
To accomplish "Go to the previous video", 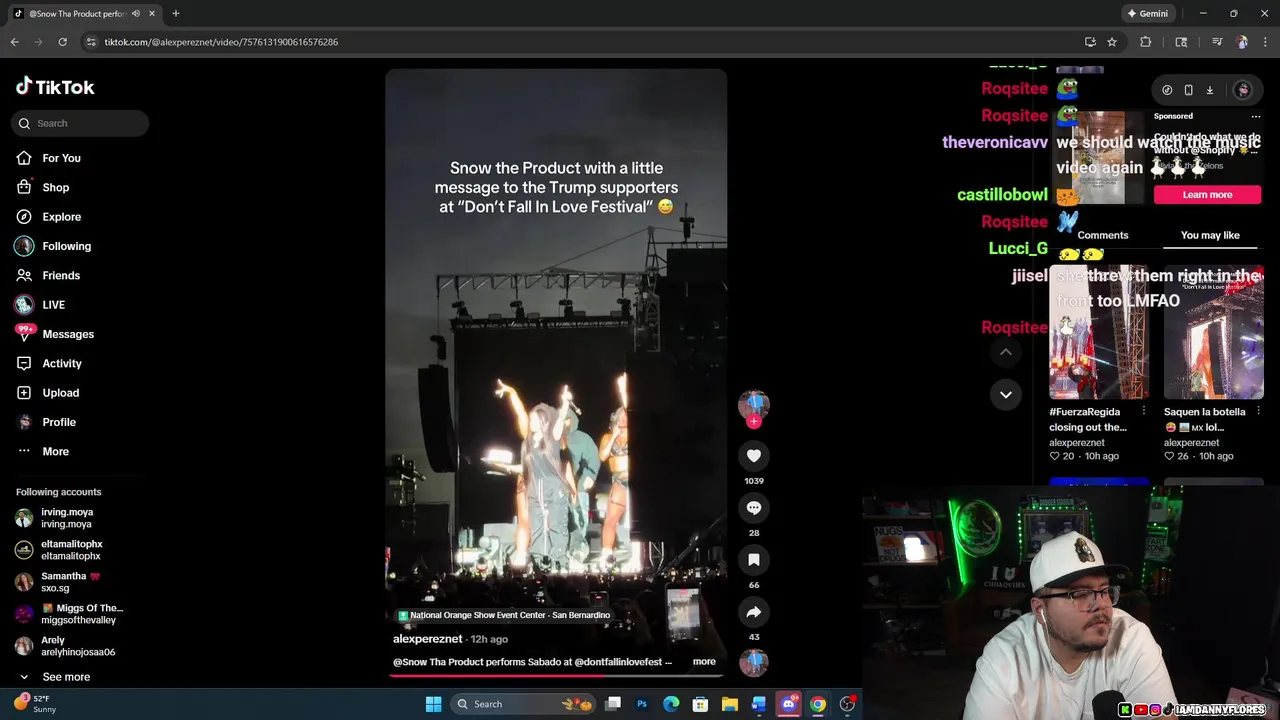I will coord(1006,352).
